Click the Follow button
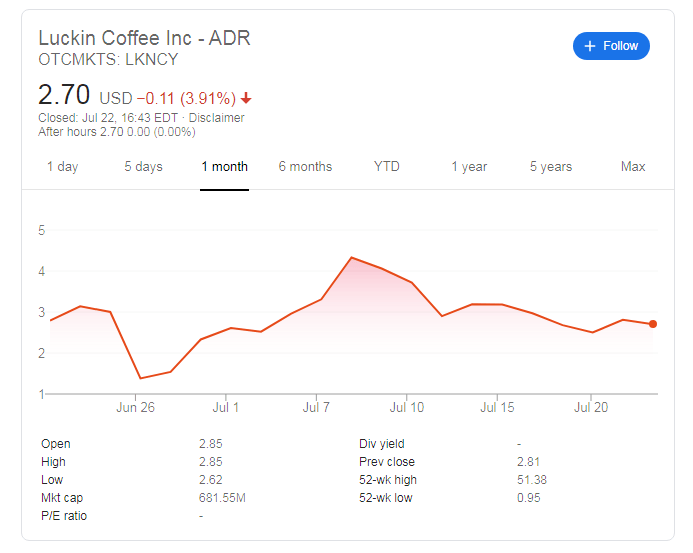The image size is (693, 553). (x=611, y=46)
